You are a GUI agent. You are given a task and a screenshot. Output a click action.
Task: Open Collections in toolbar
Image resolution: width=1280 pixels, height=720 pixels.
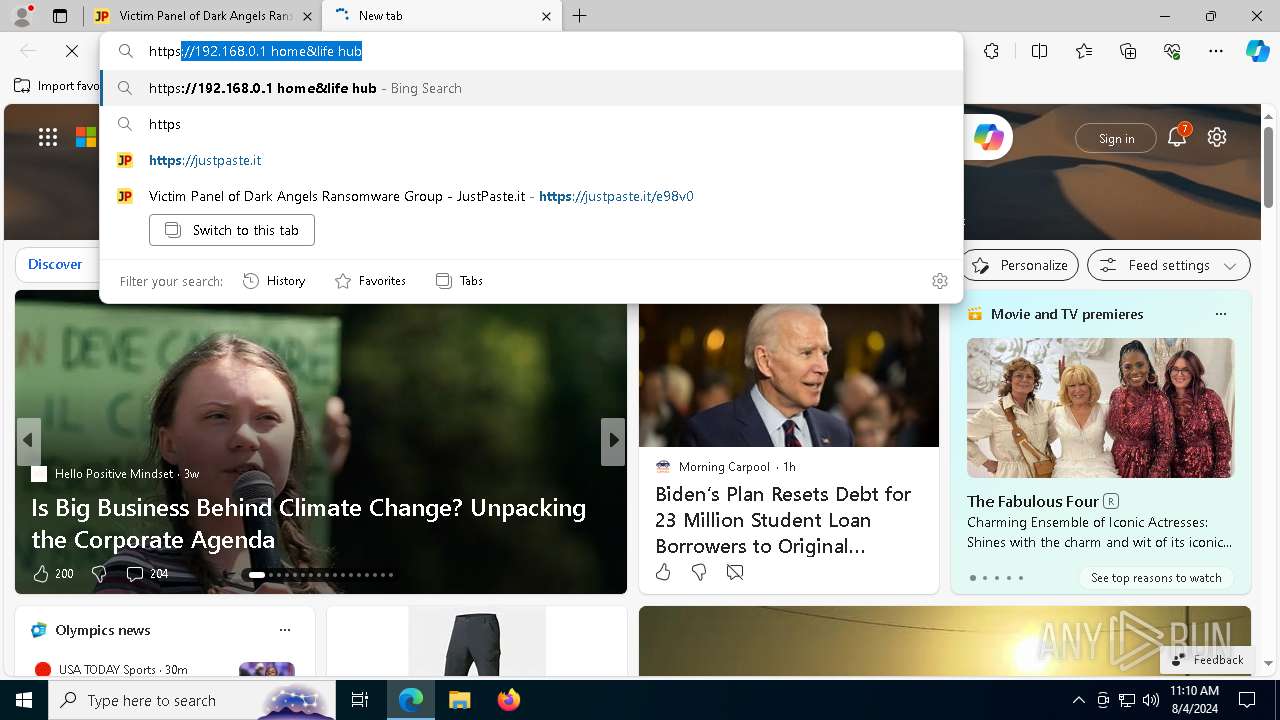coord(1128,51)
